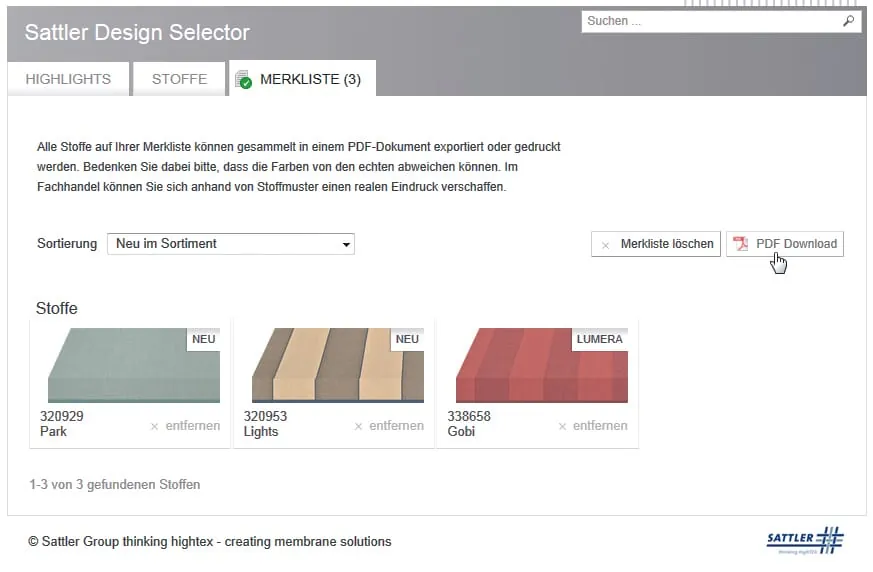Image resolution: width=873 pixels, height=572 pixels.
Task: Open the red Gobi fabric thumbnail
Action: (541, 365)
